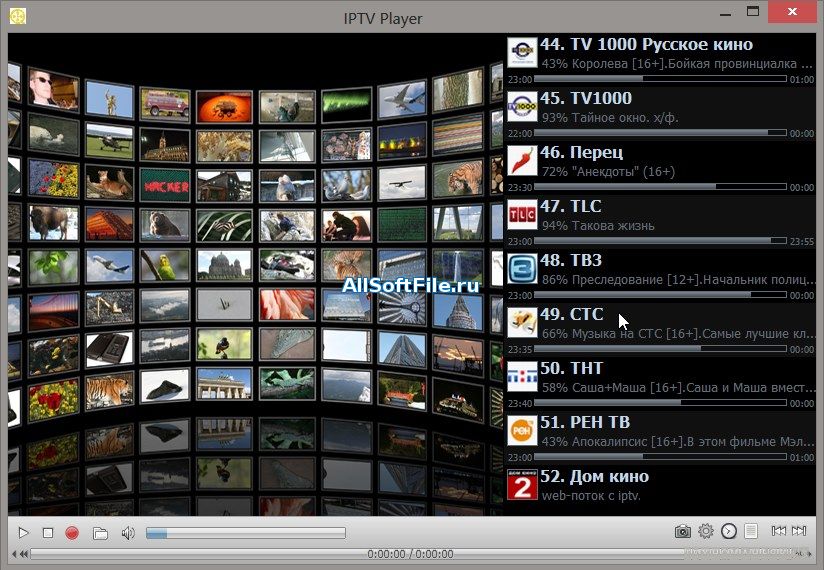Start recording with the red Record button

pos(72,533)
